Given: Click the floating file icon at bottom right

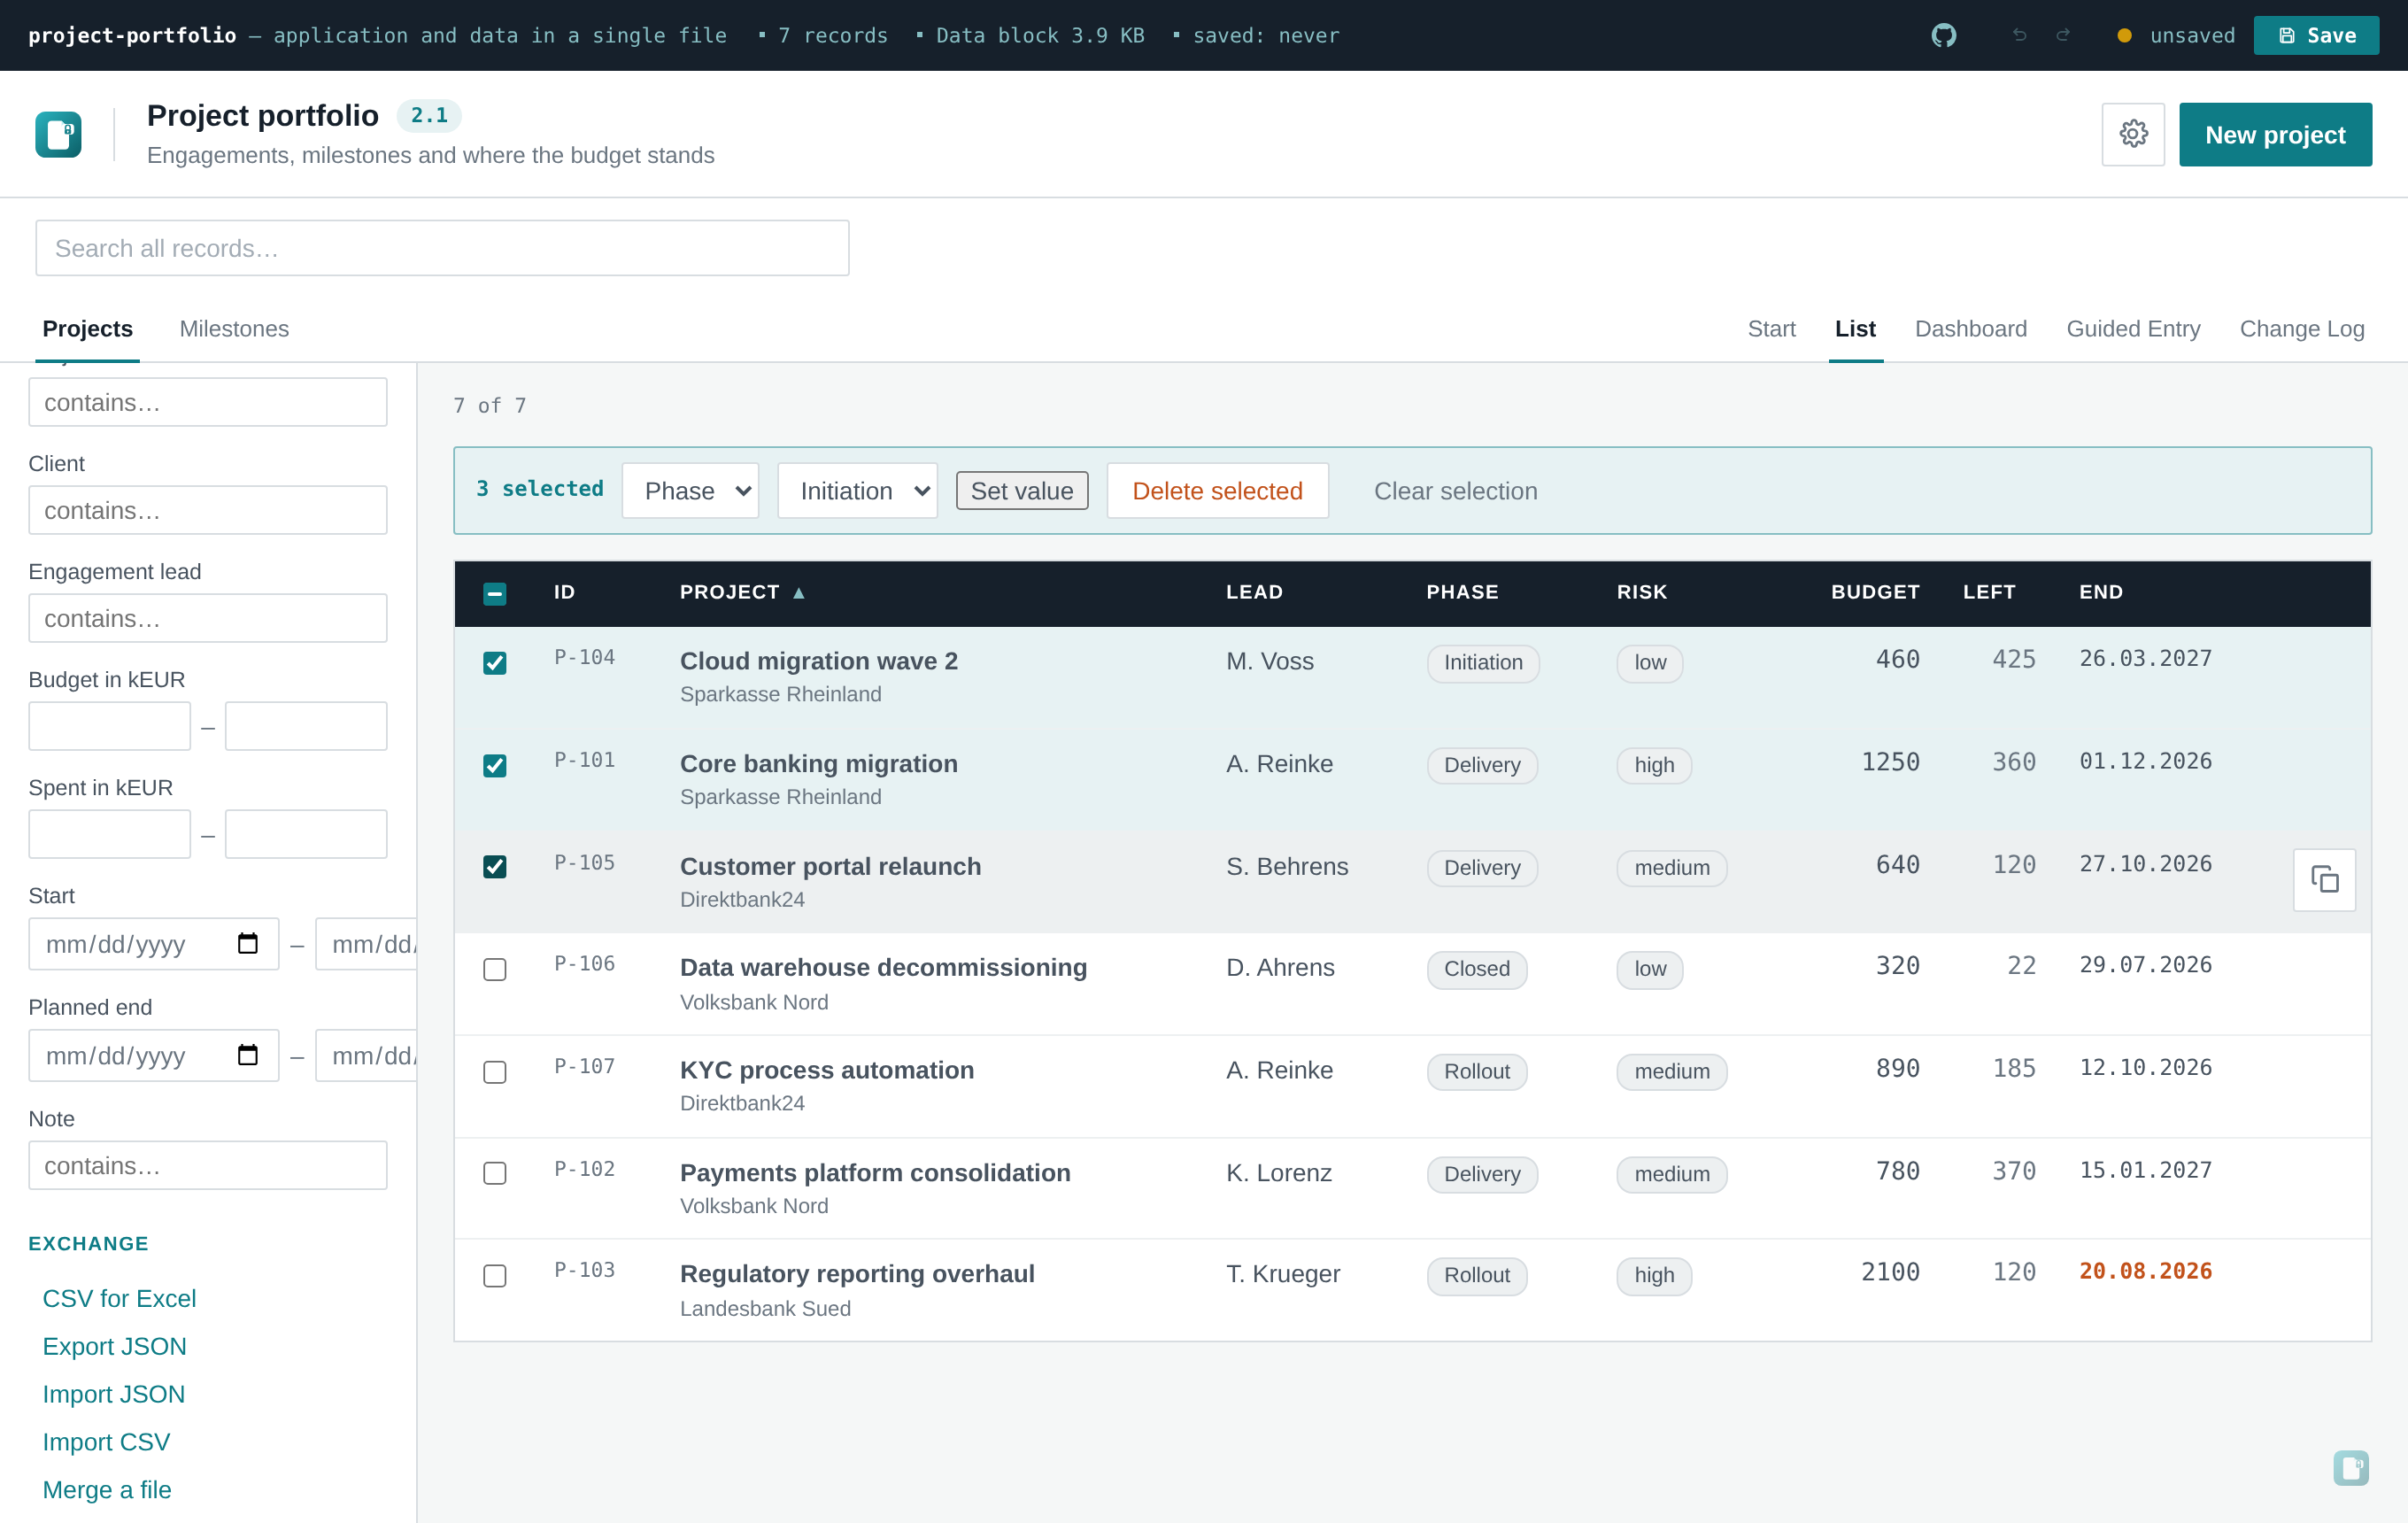Looking at the screenshot, I should point(2350,1467).
